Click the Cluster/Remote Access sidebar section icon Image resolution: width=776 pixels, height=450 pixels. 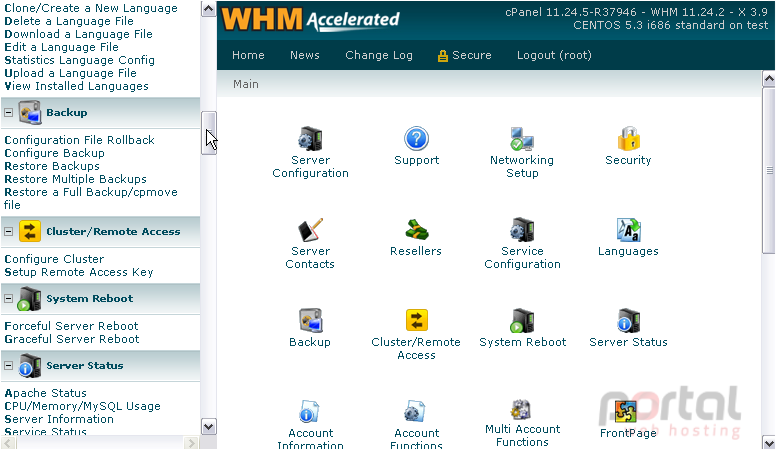pyautogui.click(x=30, y=231)
